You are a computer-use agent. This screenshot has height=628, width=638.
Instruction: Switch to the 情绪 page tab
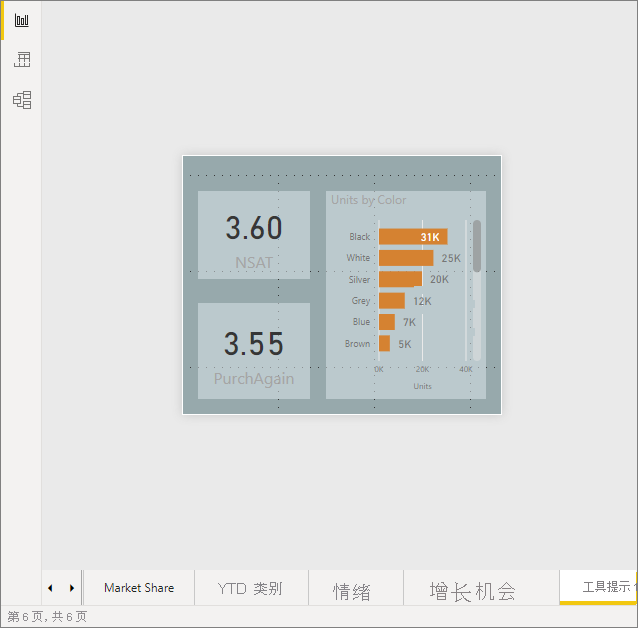tap(356, 588)
